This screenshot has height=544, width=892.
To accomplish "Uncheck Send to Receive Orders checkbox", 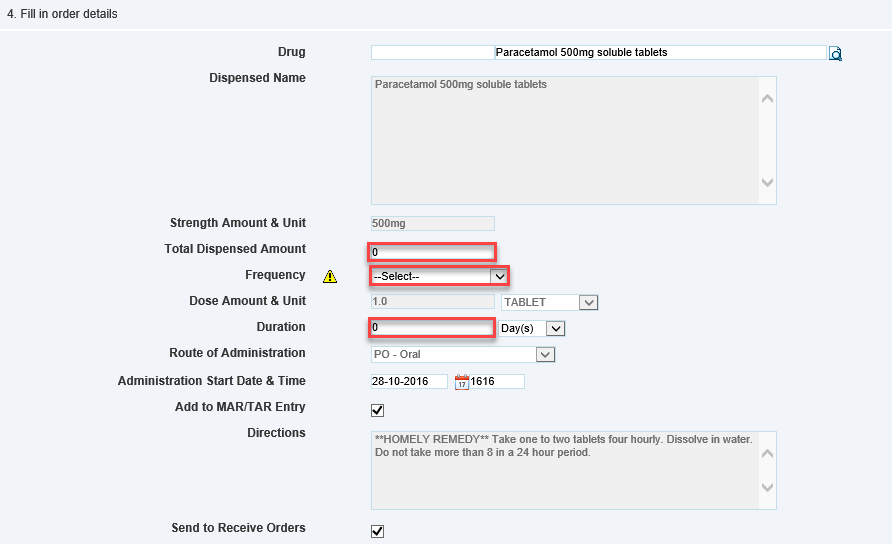I will [x=377, y=531].
